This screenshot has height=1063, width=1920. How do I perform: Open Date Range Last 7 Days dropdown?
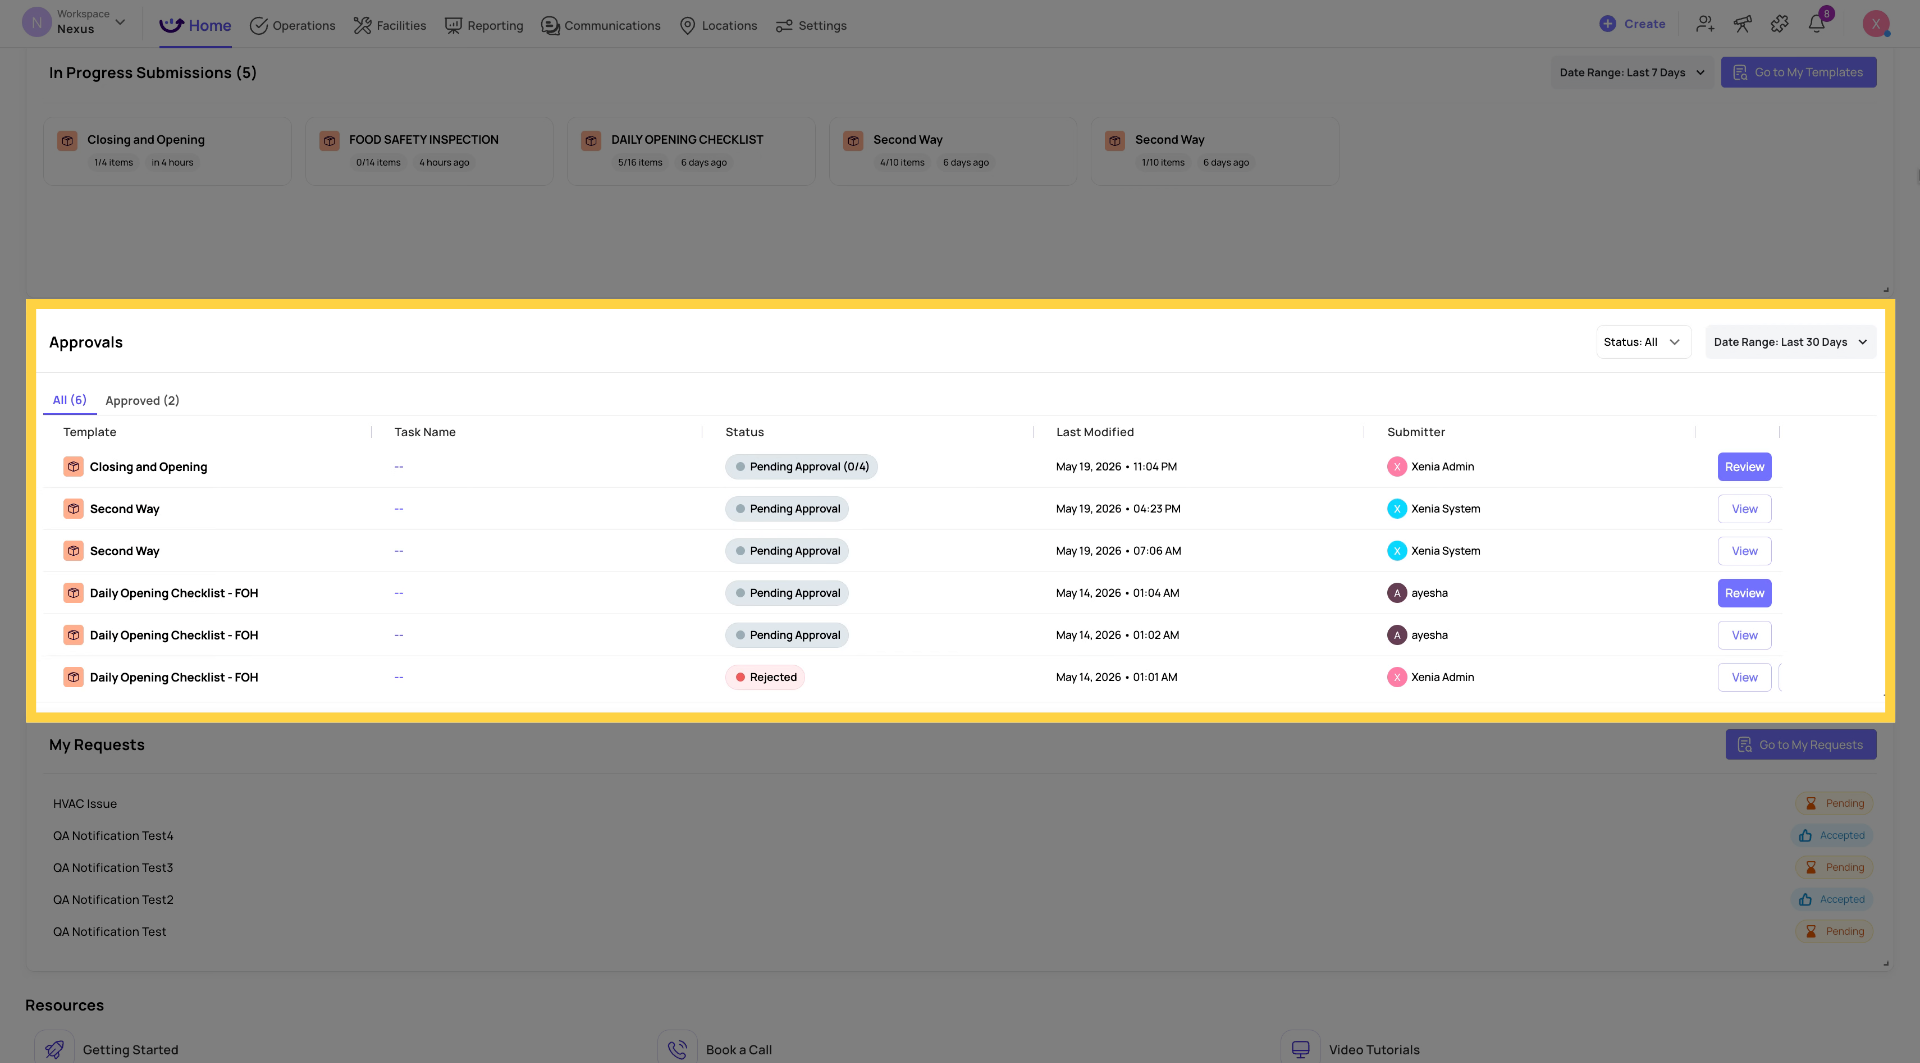pos(1632,72)
